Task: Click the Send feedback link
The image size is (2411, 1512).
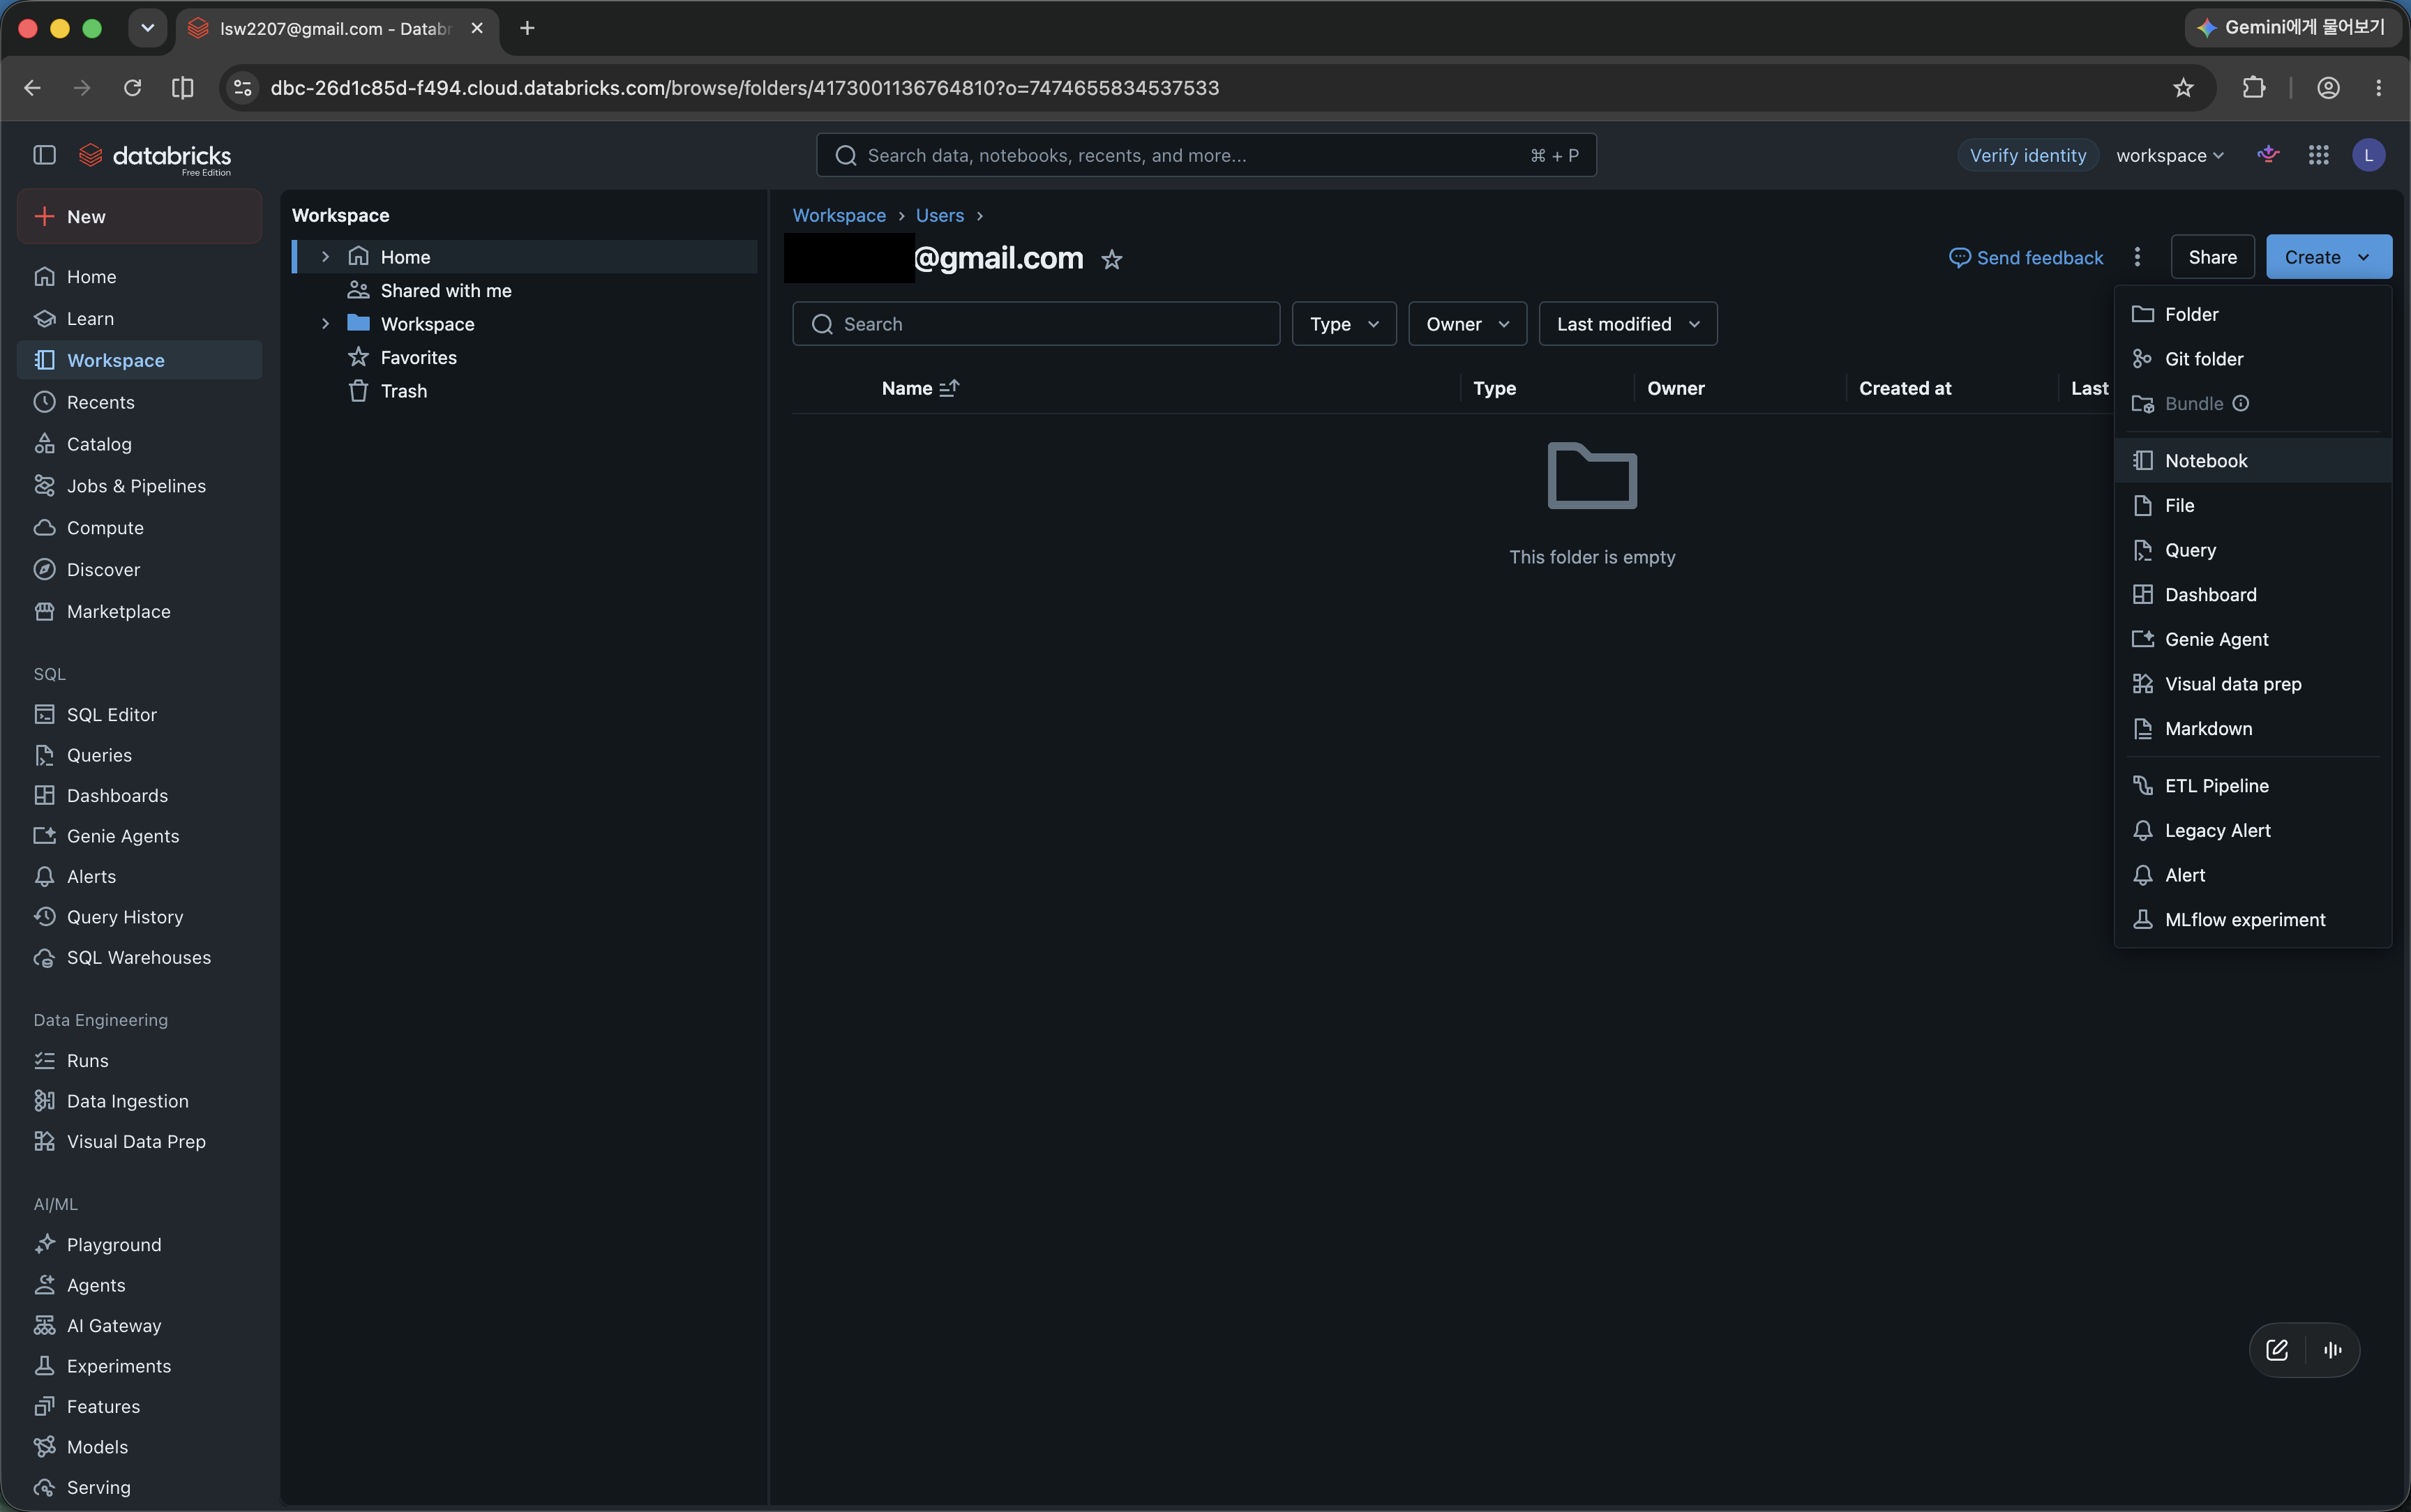Action: coord(2026,258)
